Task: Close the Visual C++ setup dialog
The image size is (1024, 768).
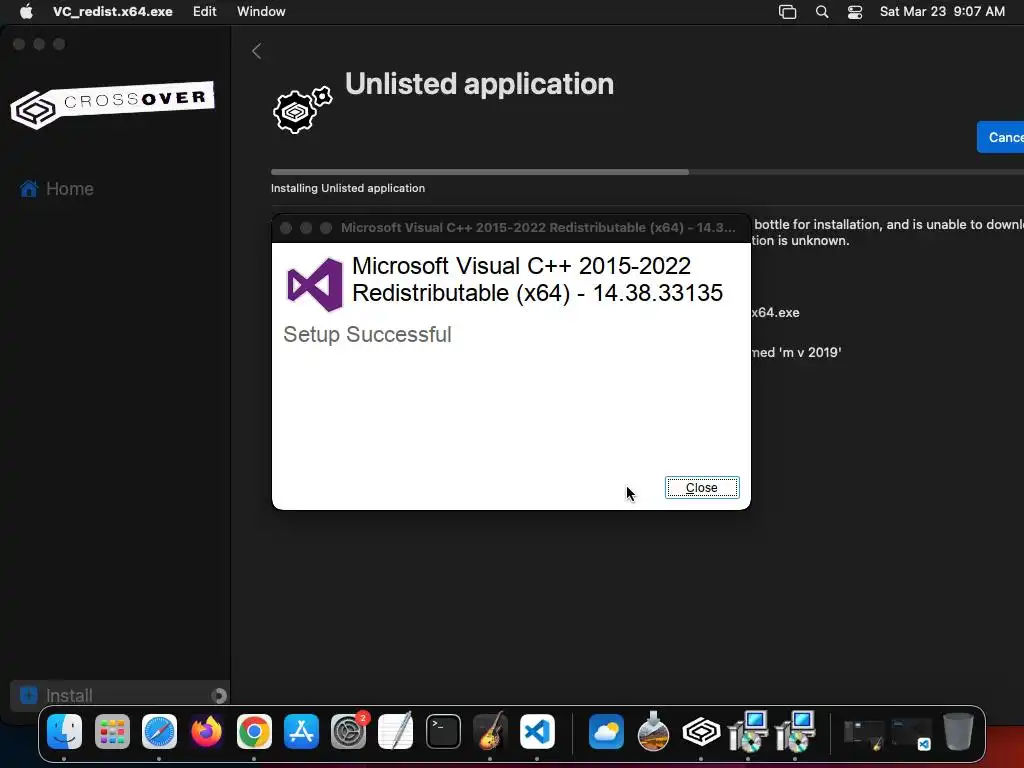Action: [701, 488]
